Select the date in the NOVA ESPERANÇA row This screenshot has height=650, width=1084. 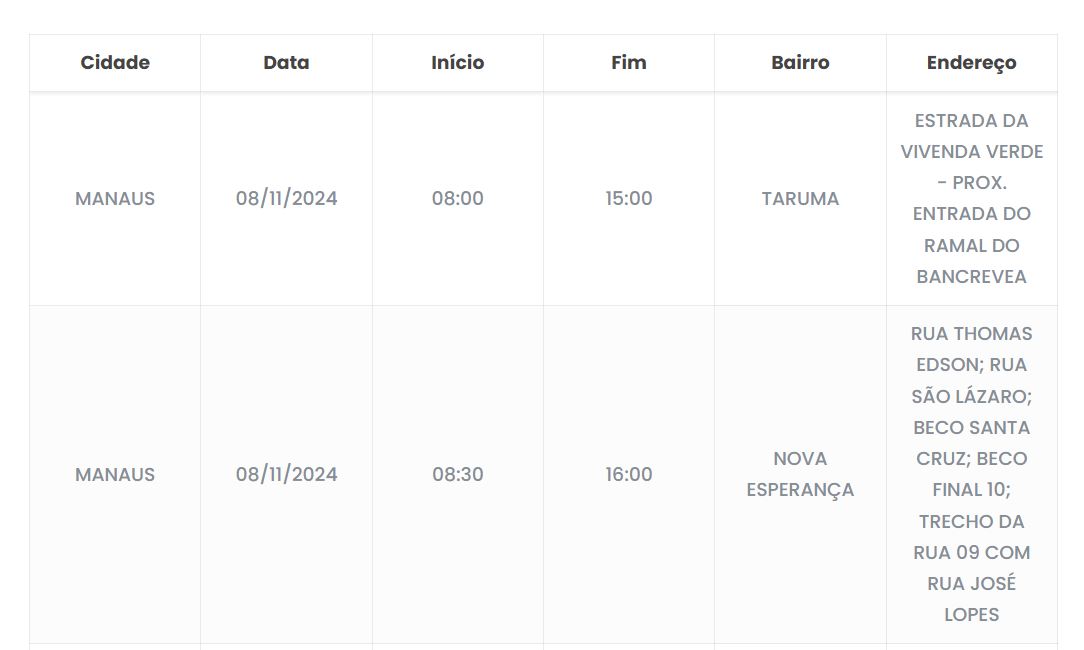point(286,474)
